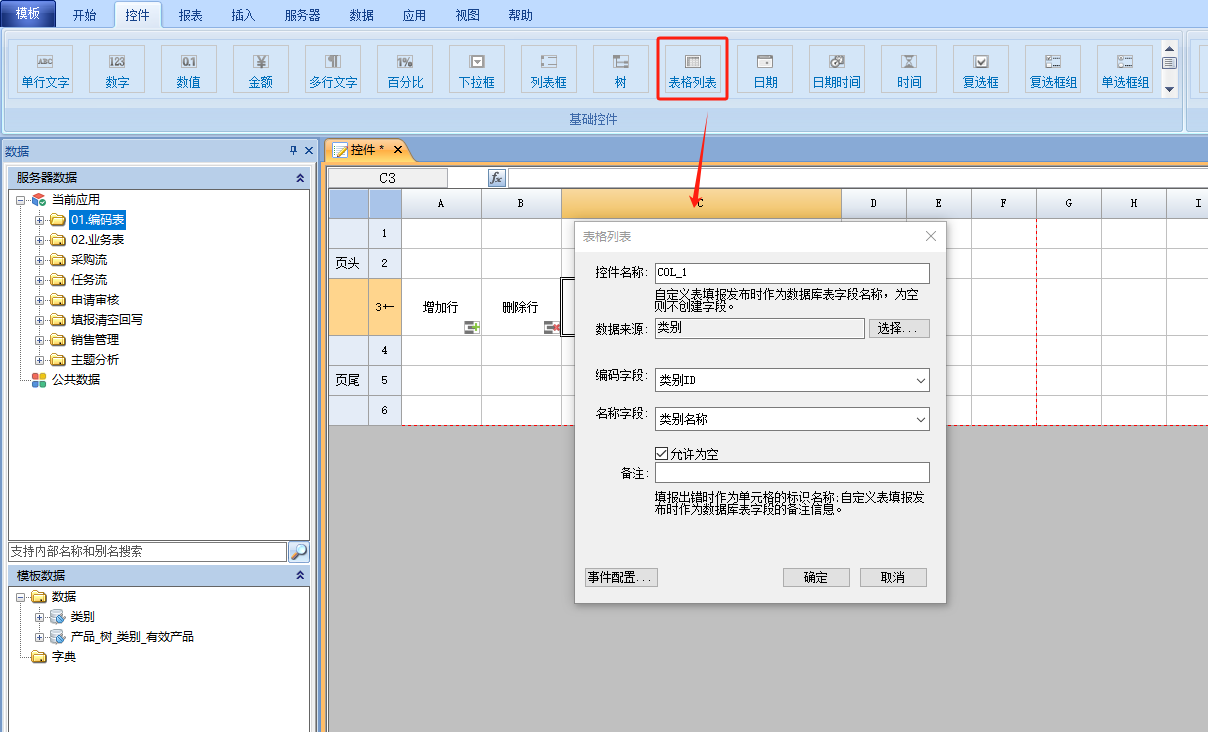Expand the 采购流 tree folder
Viewport: 1208px width, 732px height.
coord(40,260)
